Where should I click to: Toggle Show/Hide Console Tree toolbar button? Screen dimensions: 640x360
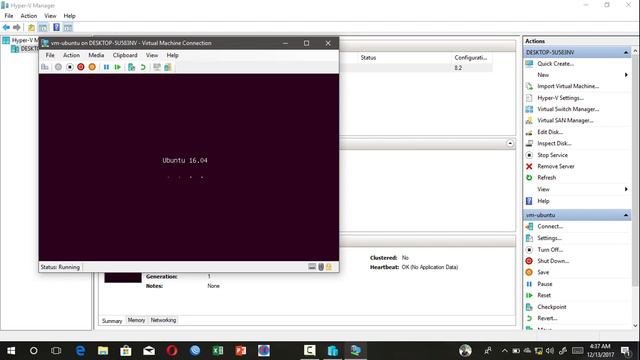(x=43, y=27)
